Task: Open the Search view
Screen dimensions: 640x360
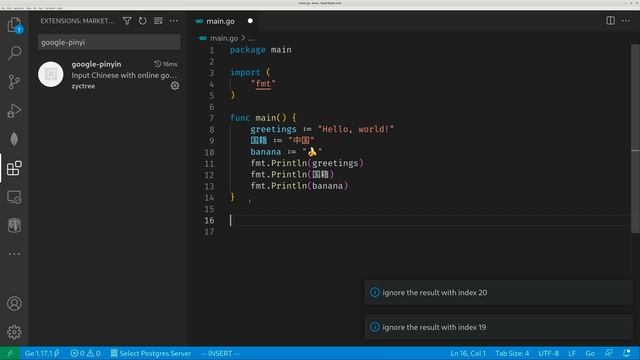Action: pos(14,53)
